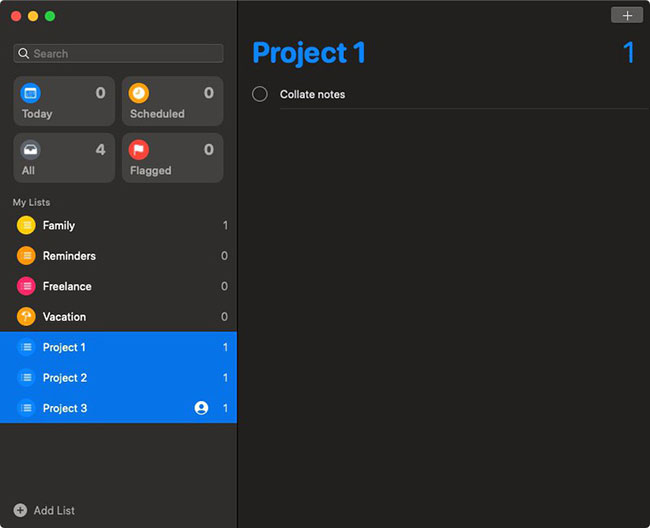
Task: Open the All reminders card
Action: click(x=64, y=157)
